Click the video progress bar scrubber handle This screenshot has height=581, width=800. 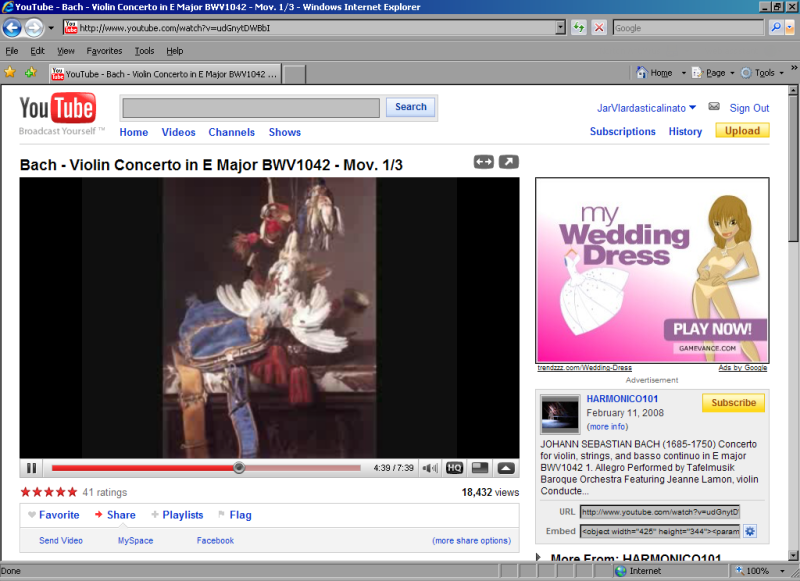coord(239,467)
